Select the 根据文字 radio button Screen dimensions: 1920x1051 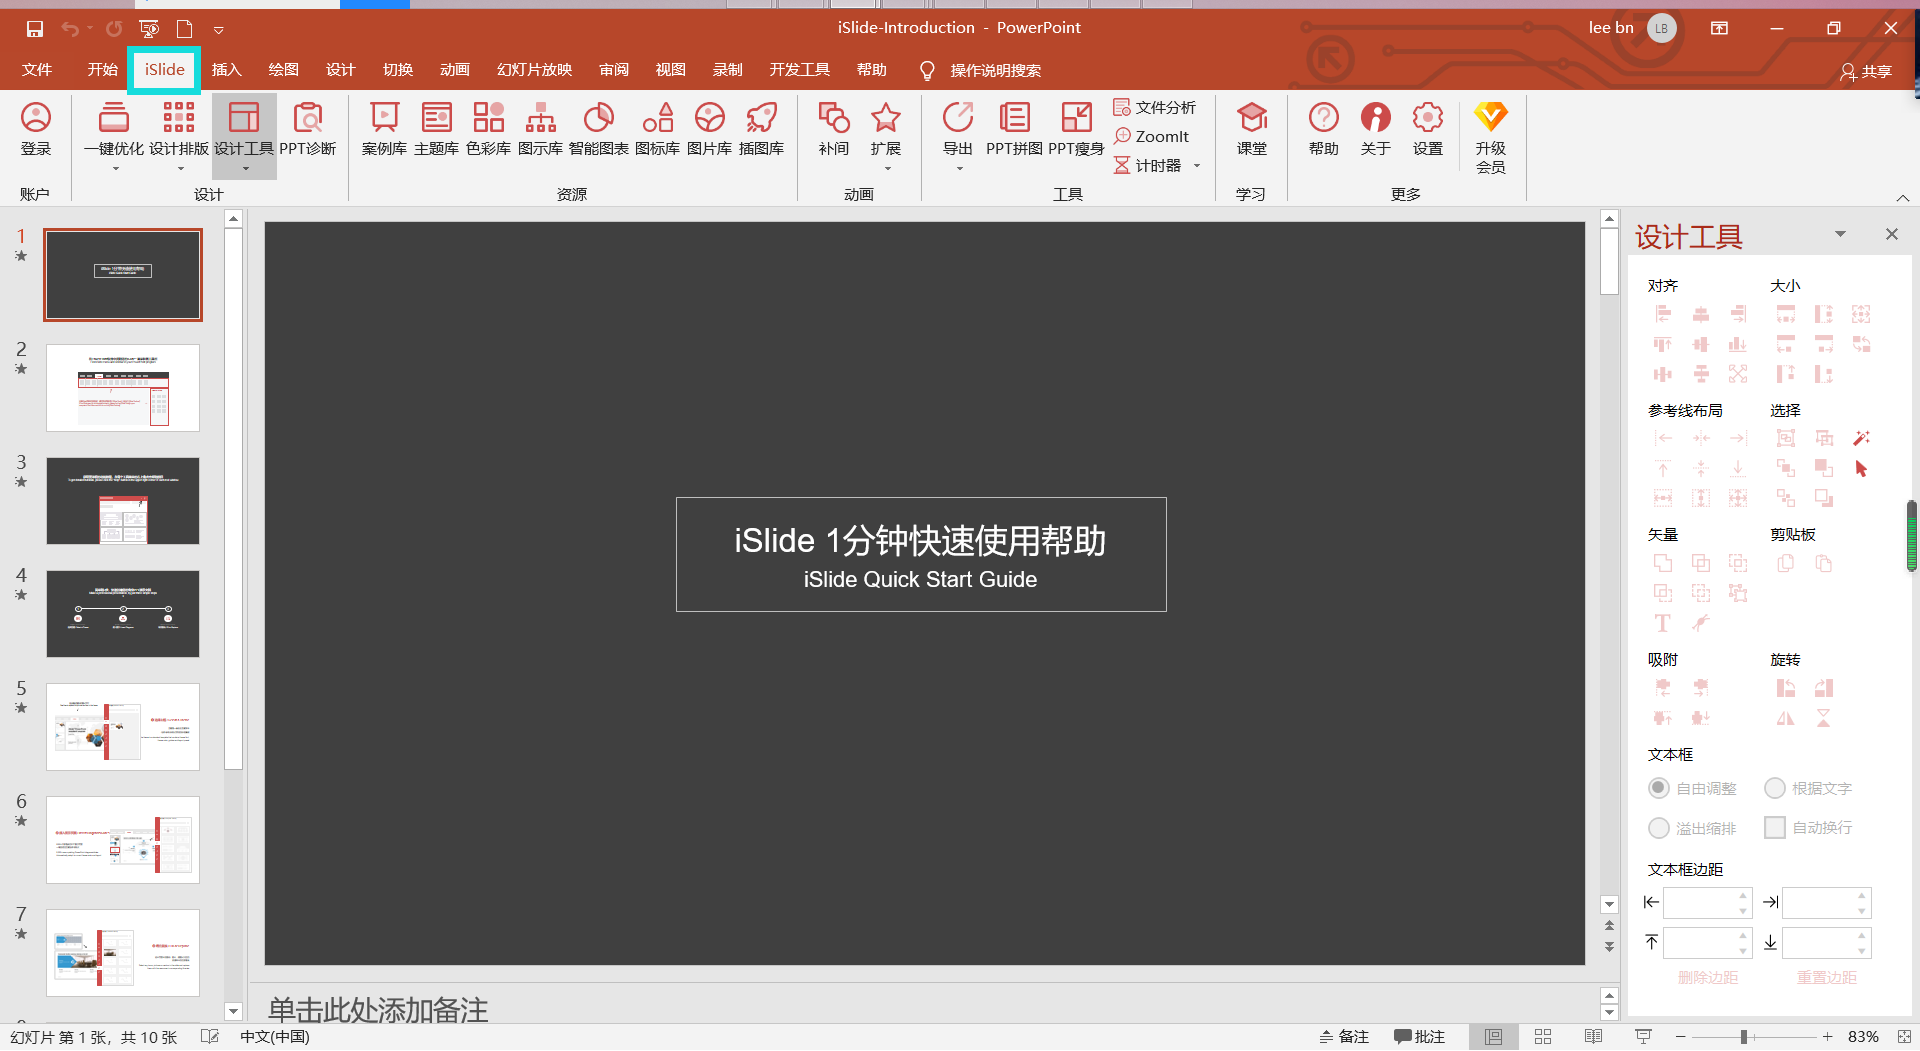[x=1775, y=788]
